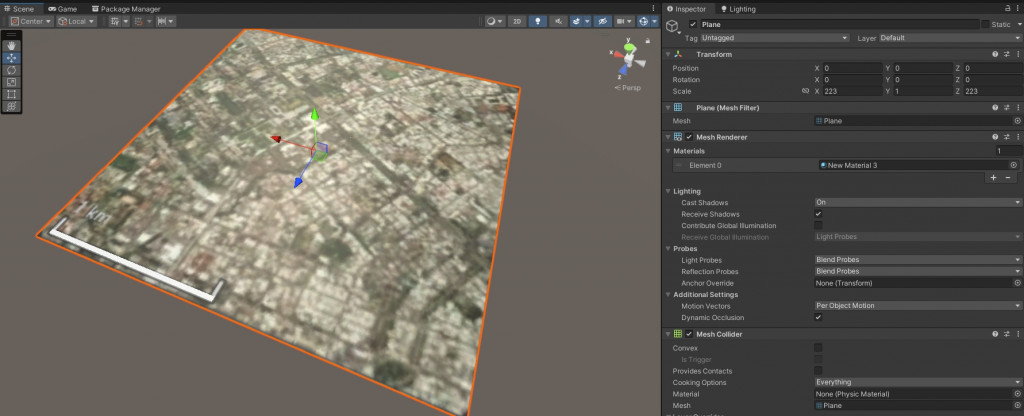Open the scene effects dropdown arrow
This screenshot has width=1024, height=416.
pos(587,22)
